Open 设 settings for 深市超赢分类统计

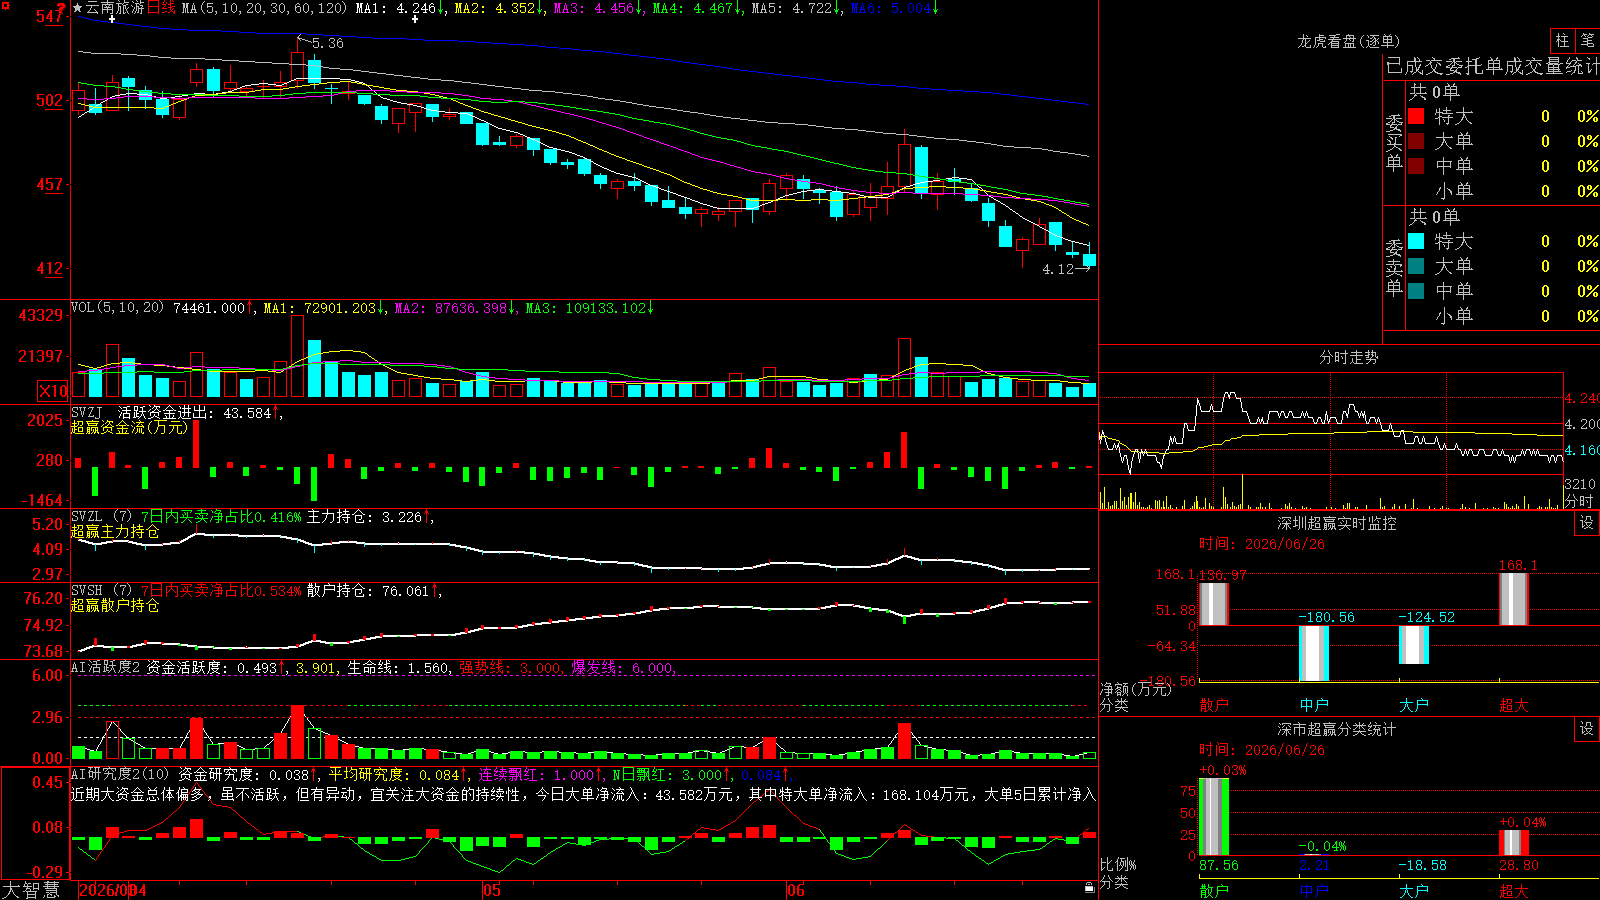(1587, 729)
